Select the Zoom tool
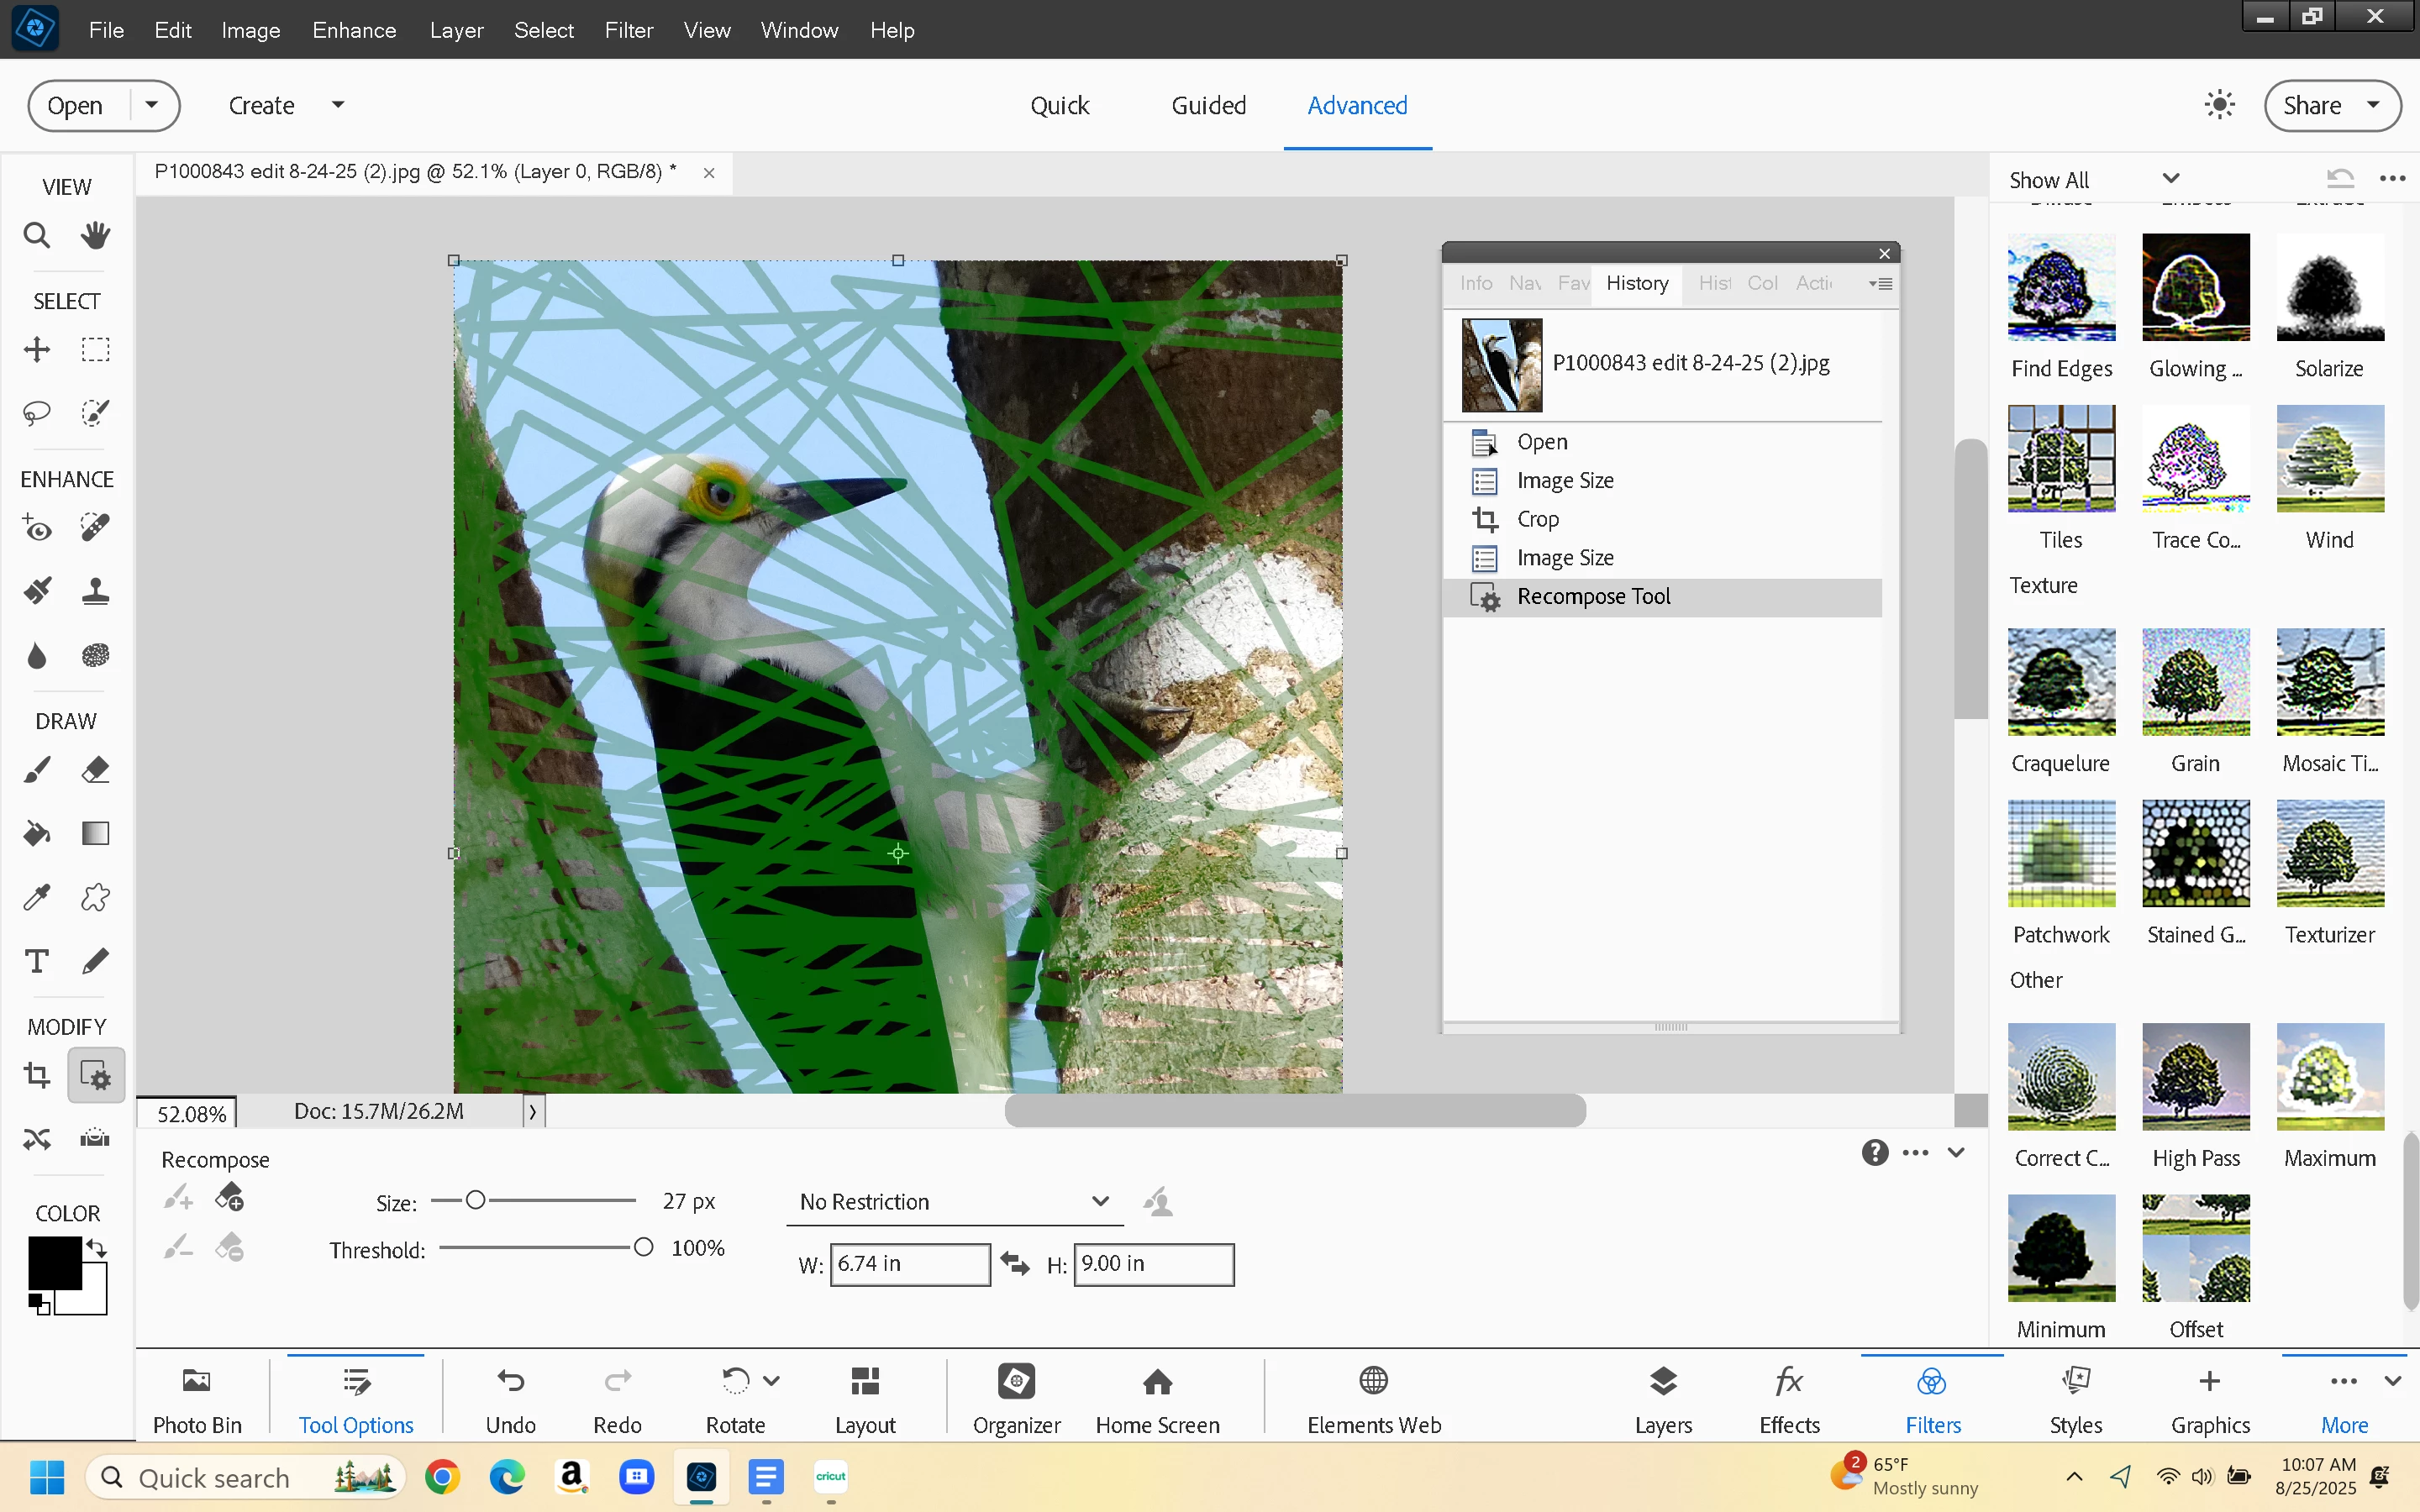Image resolution: width=2420 pixels, height=1512 pixels. [x=37, y=236]
